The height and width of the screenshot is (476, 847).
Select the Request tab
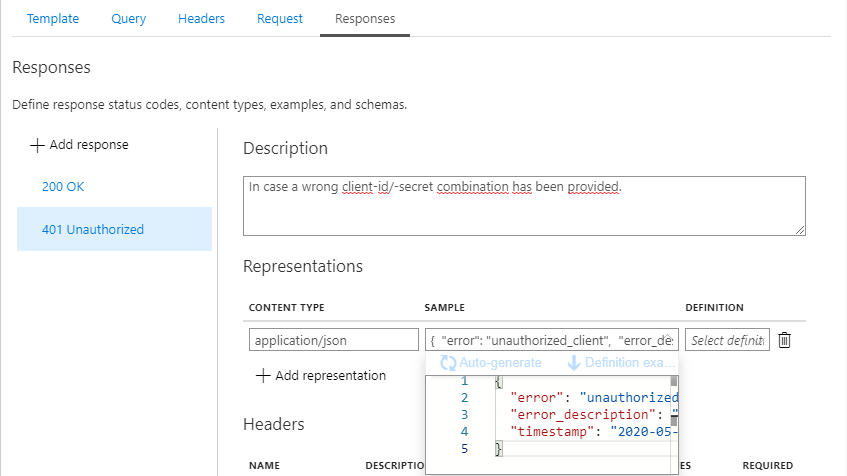(x=280, y=18)
